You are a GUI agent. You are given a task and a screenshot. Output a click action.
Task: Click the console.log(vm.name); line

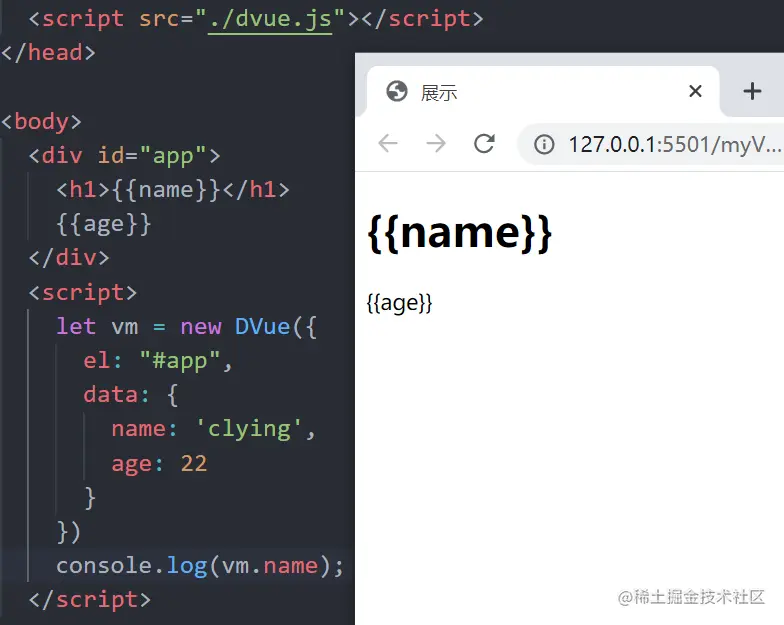point(200,566)
